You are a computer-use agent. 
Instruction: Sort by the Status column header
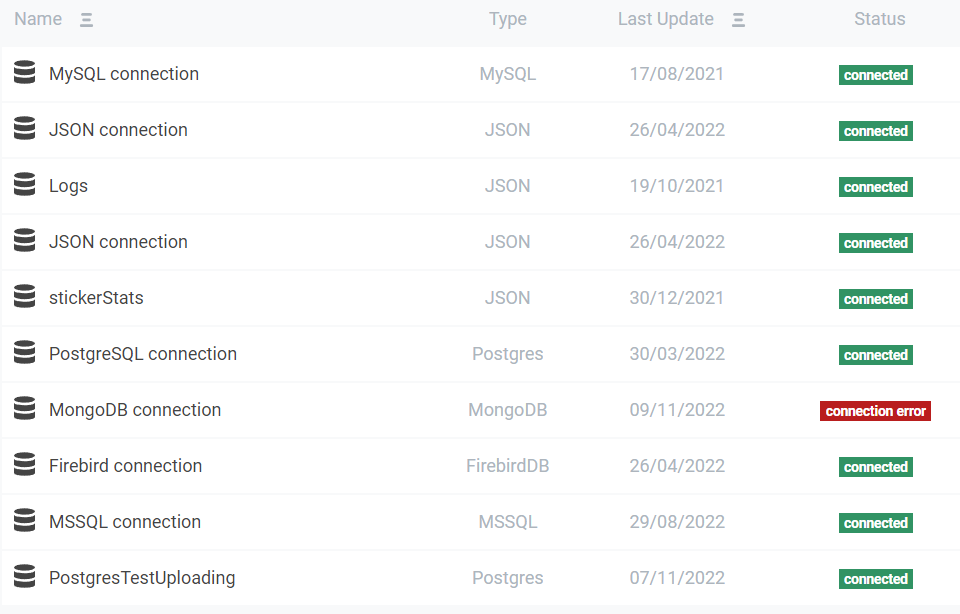[x=879, y=19]
